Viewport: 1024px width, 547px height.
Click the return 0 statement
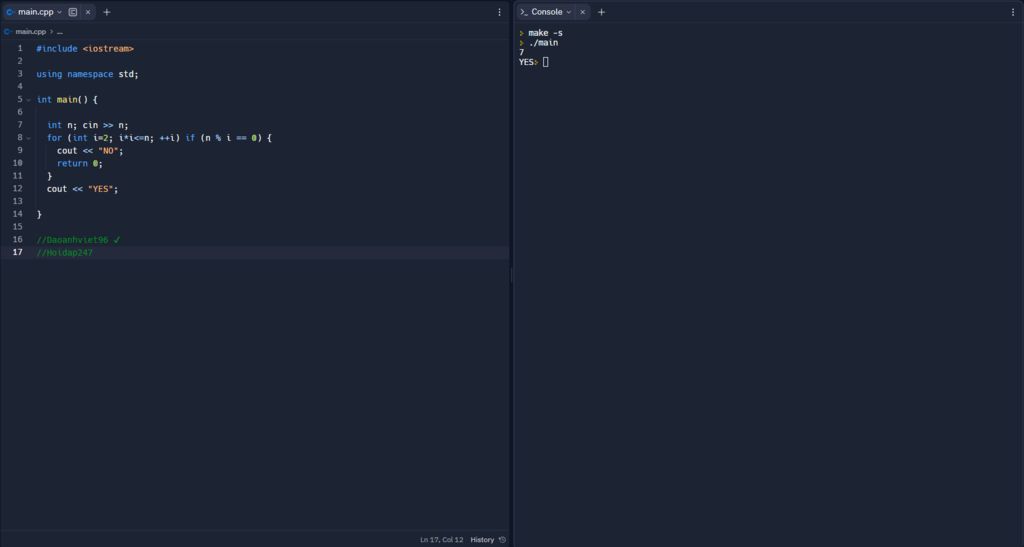click(x=80, y=163)
